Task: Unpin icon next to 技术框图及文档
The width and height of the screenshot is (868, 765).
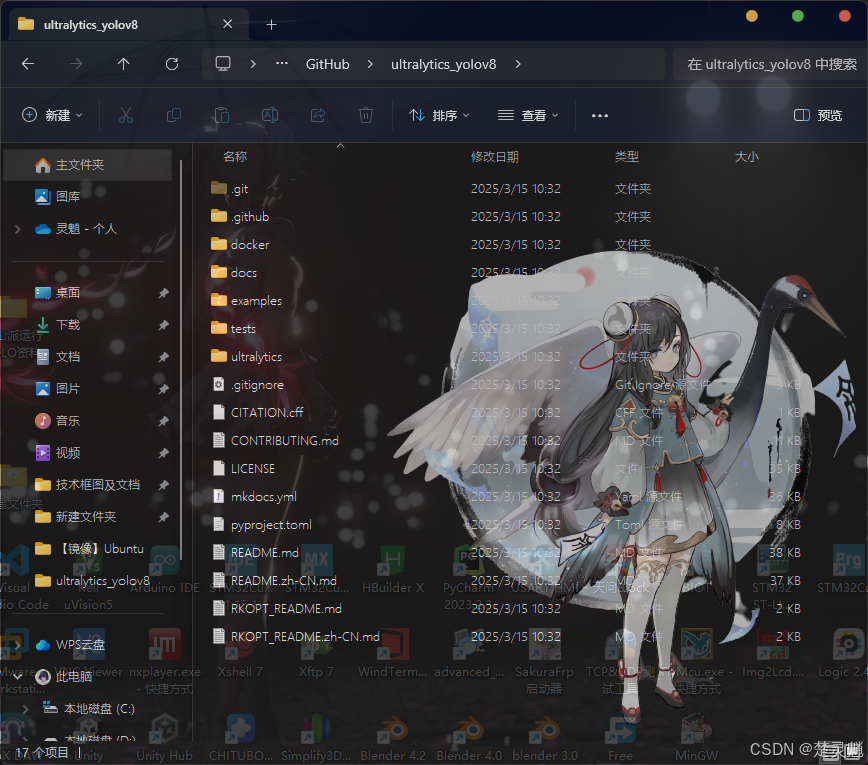Action: point(163,485)
